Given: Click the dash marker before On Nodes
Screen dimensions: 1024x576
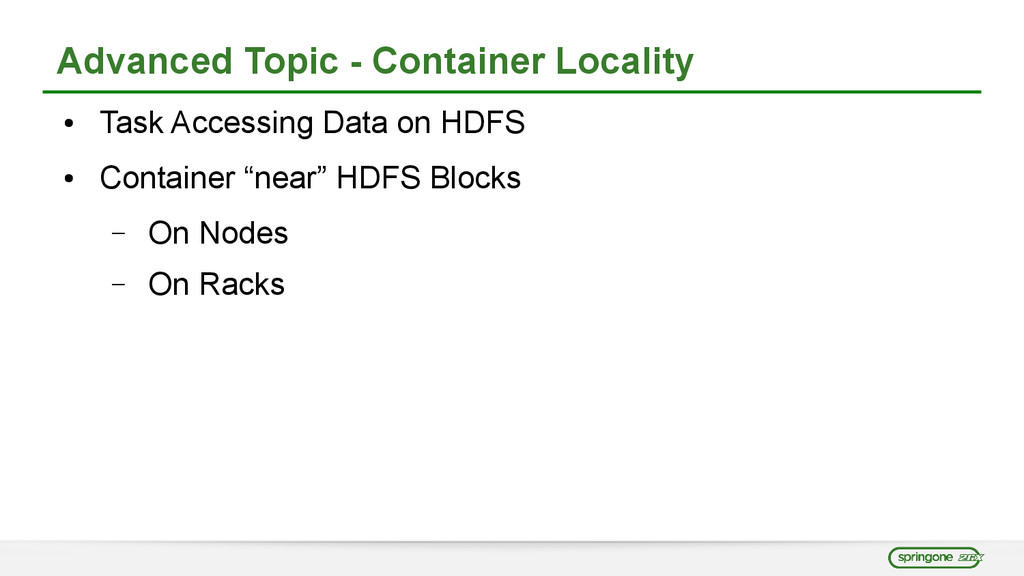Looking at the screenshot, I should pyautogui.click(x=118, y=234).
